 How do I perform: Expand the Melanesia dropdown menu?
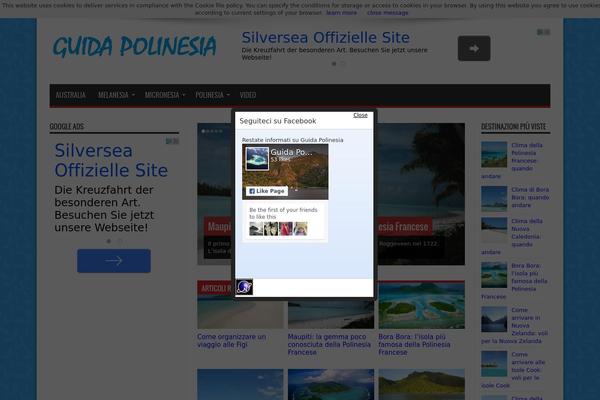pos(116,95)
